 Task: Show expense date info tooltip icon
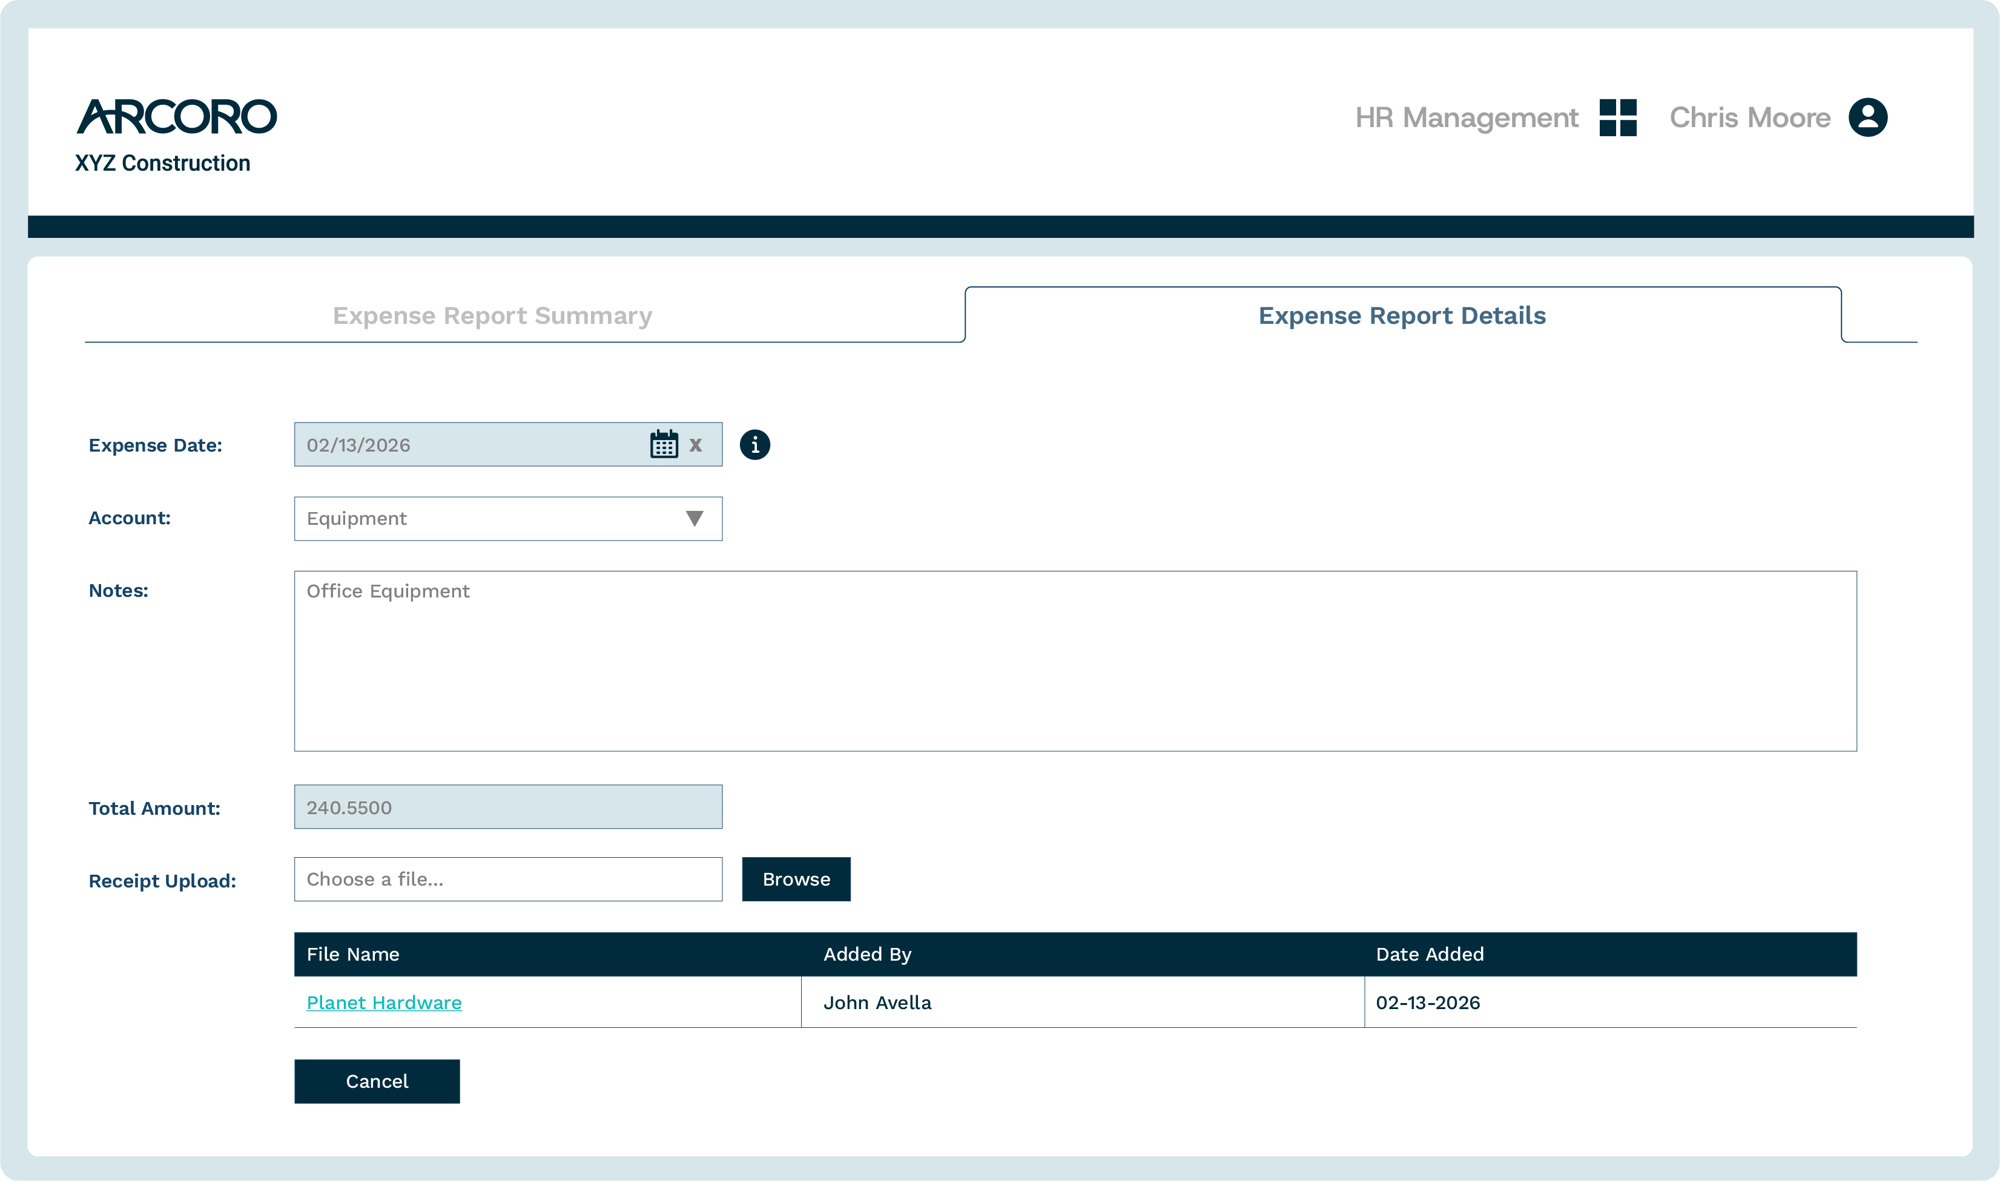coord(755,445)
